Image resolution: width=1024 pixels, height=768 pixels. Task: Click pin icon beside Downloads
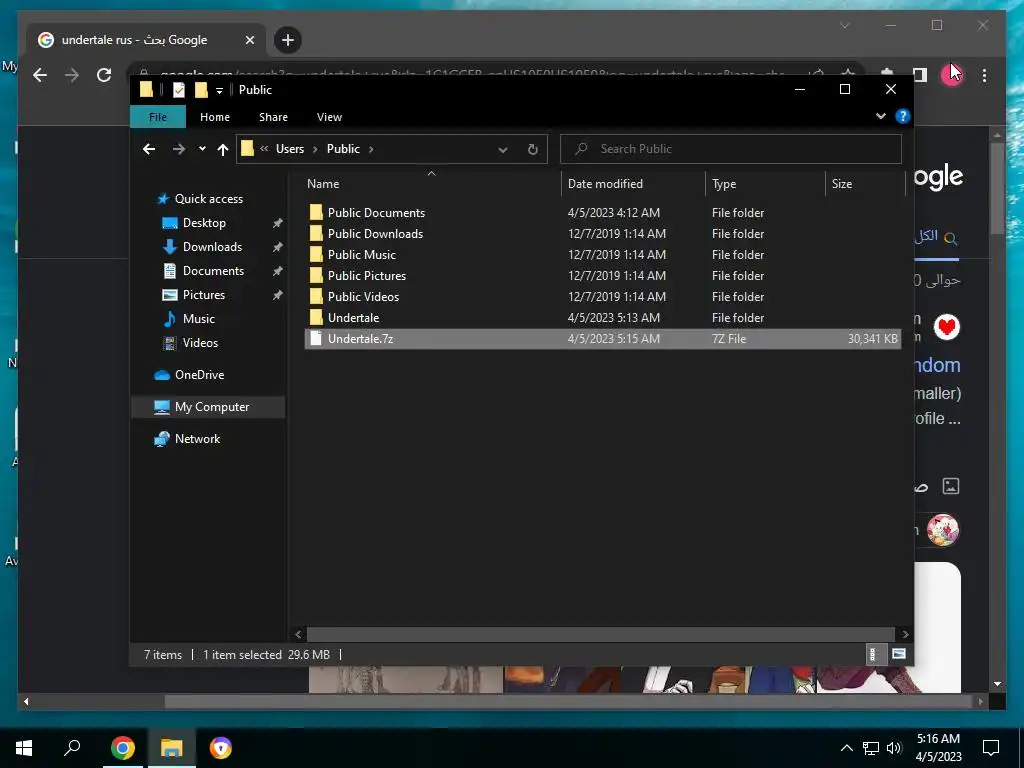278,248
